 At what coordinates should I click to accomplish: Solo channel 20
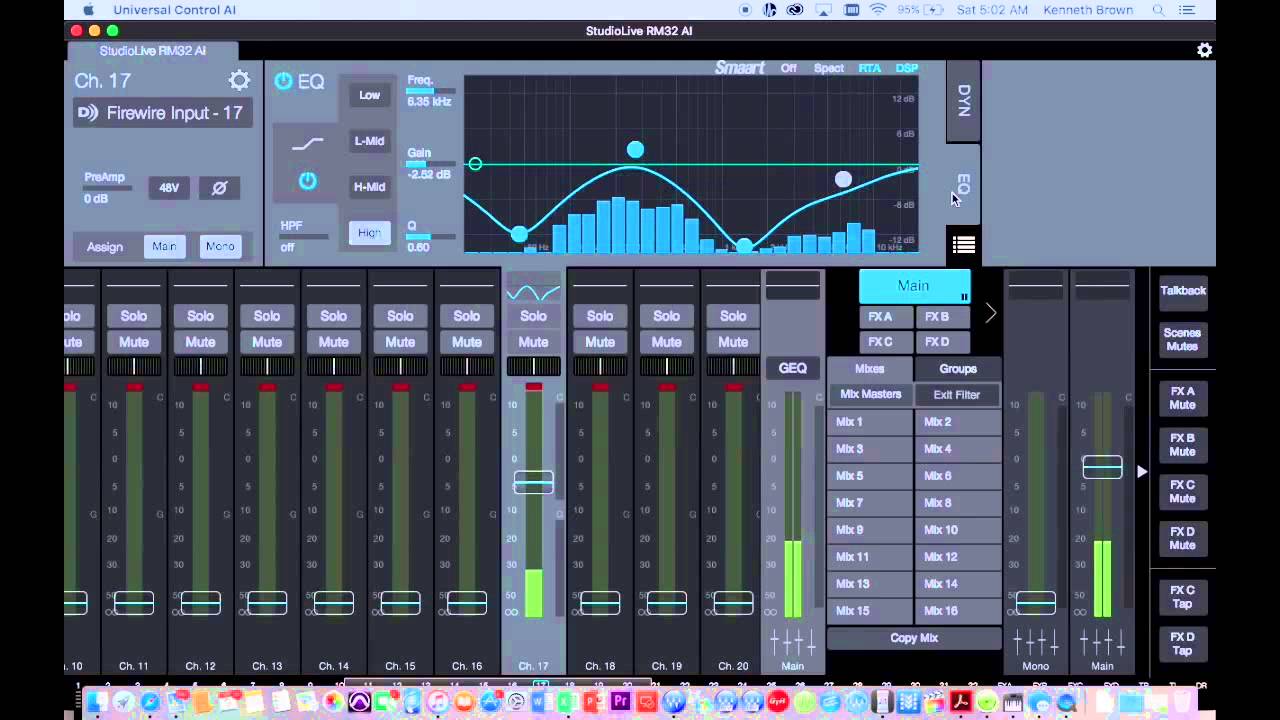(x=733, y=316)
